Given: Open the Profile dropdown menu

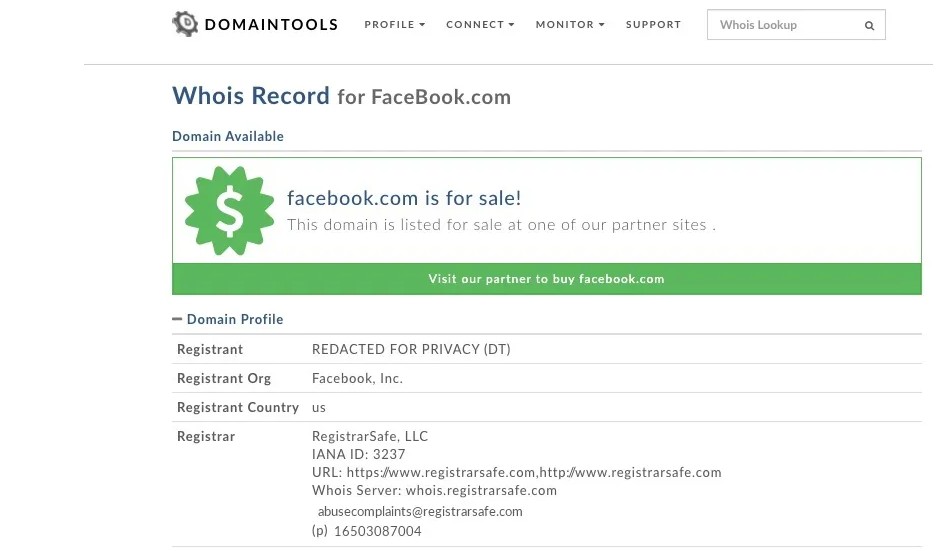Looking at the screenshot, I should (x=394, y=25).
